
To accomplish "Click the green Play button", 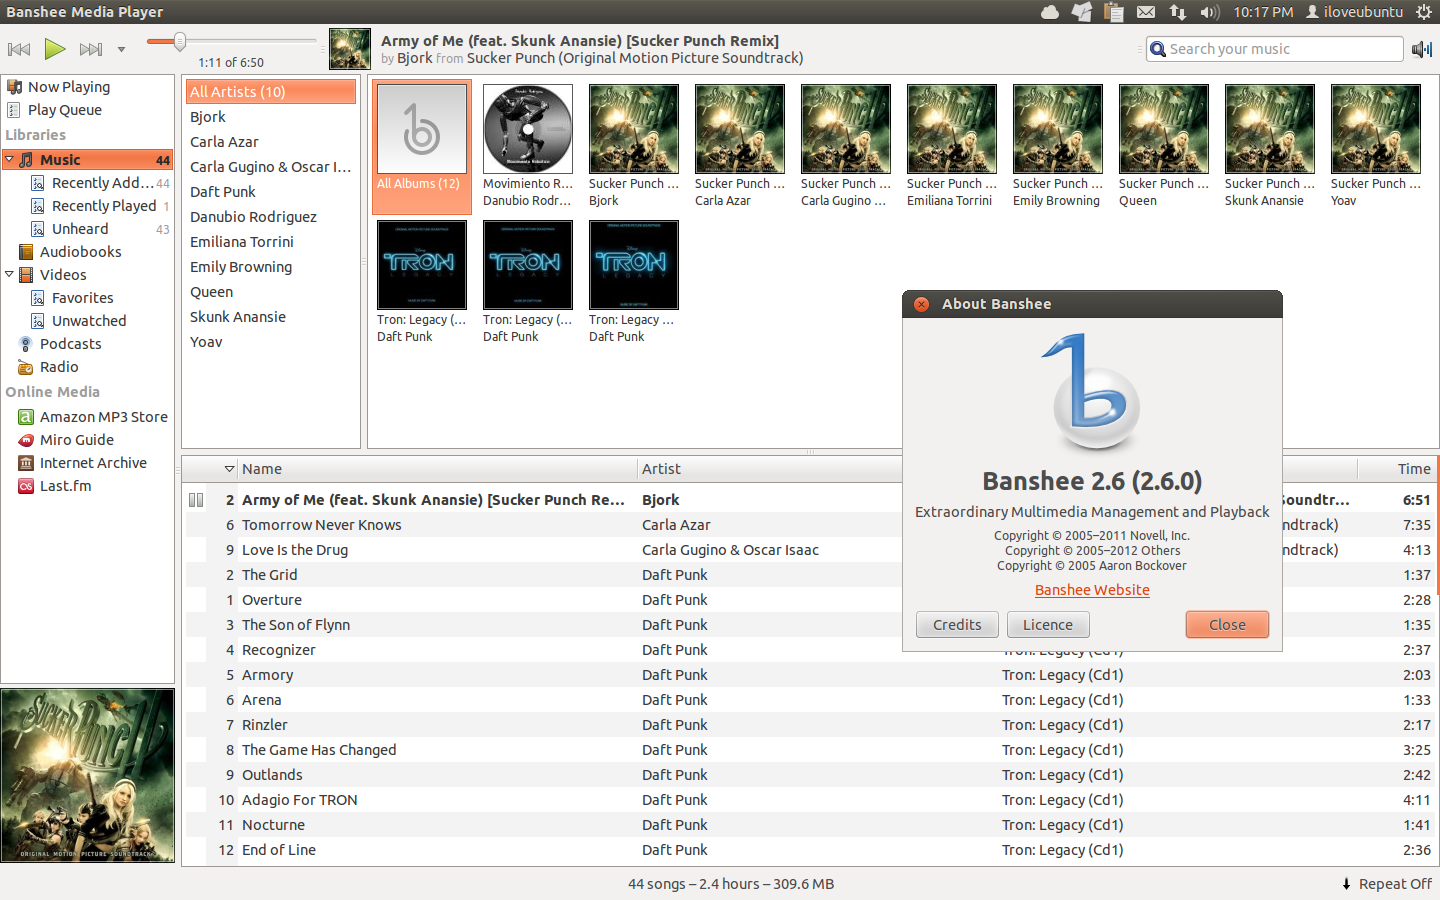I will [x=55, y=49].
